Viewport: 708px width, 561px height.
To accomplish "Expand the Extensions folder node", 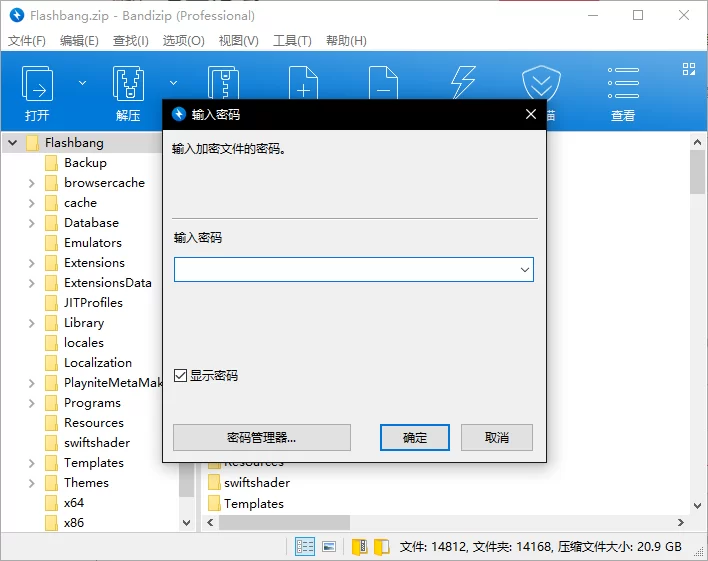I will point(31,263).
